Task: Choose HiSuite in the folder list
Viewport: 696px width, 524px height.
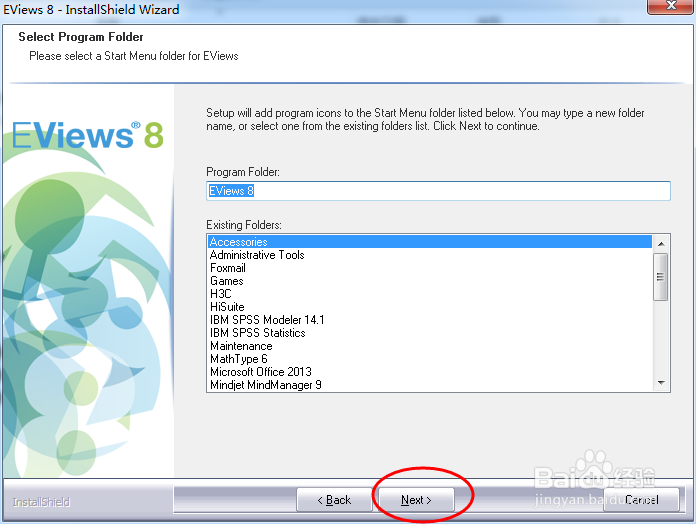Action: pos(430,307)
